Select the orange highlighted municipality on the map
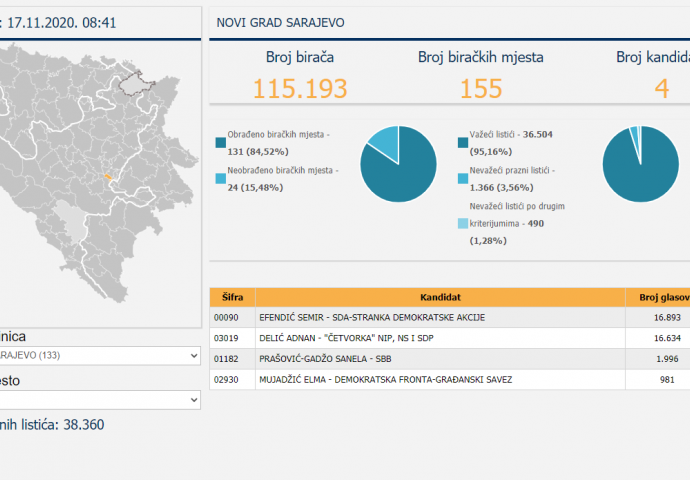Image resolution: width=690 pixels, height=480 pixels. coord(105,179)
